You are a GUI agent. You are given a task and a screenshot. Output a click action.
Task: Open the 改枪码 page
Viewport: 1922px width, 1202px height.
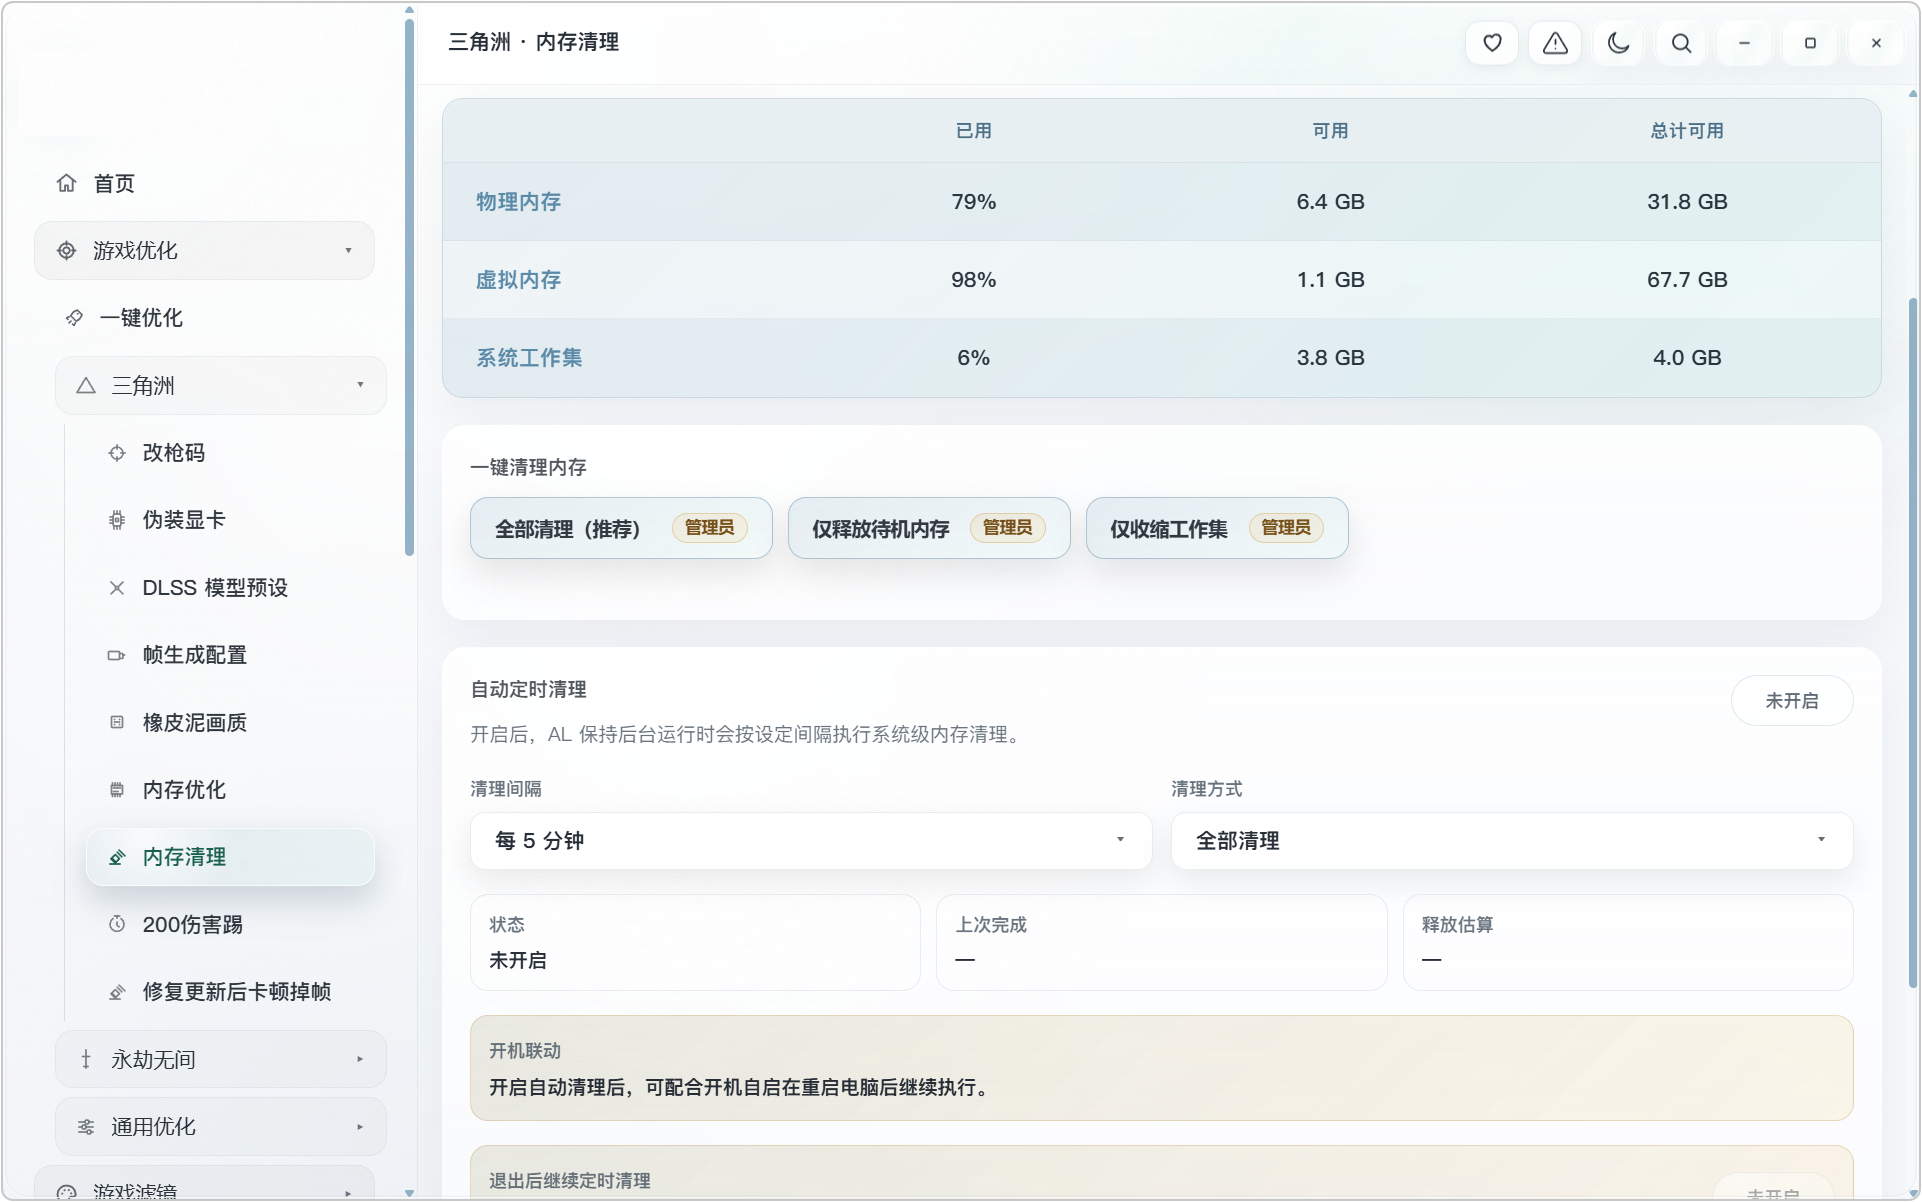tap(173, 453)
